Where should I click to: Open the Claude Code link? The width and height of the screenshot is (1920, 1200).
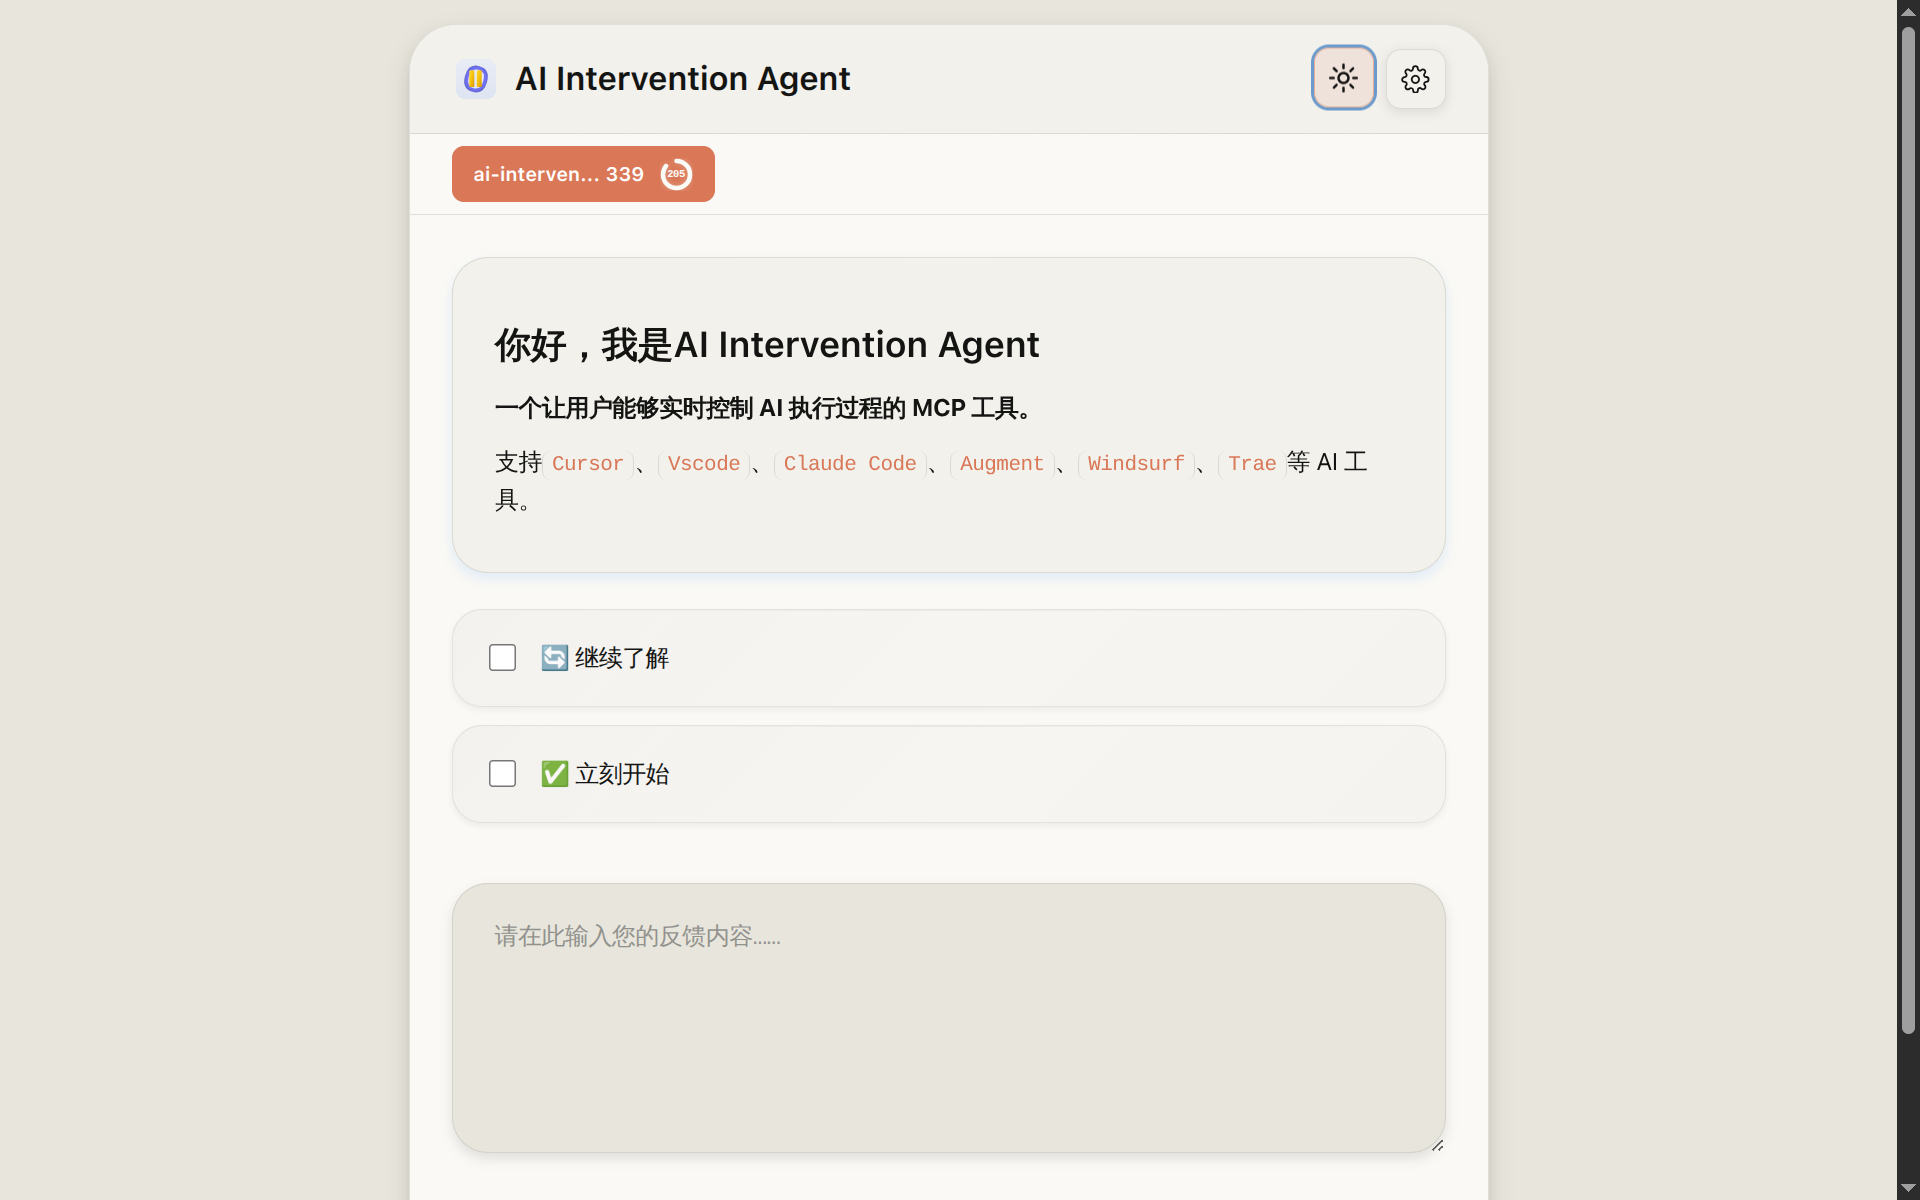pyautogui.click(x=849, y=463)
